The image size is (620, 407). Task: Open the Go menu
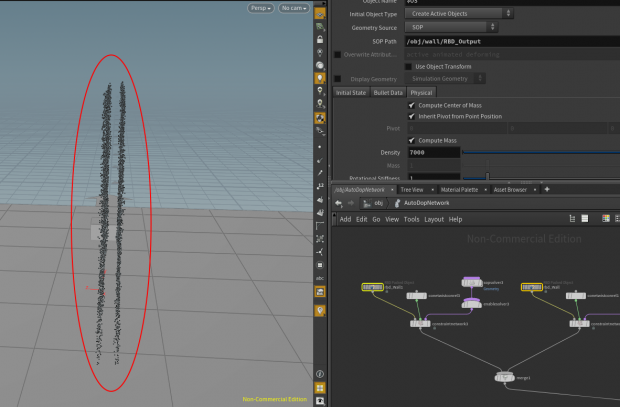click(x=376, y=219)
